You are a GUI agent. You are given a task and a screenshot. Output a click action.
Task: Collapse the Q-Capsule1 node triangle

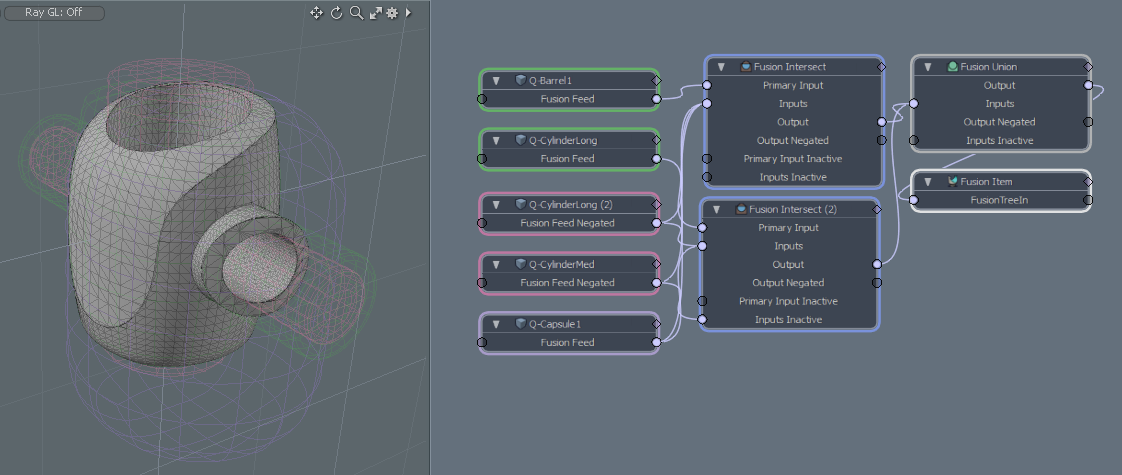pos(495,324)
